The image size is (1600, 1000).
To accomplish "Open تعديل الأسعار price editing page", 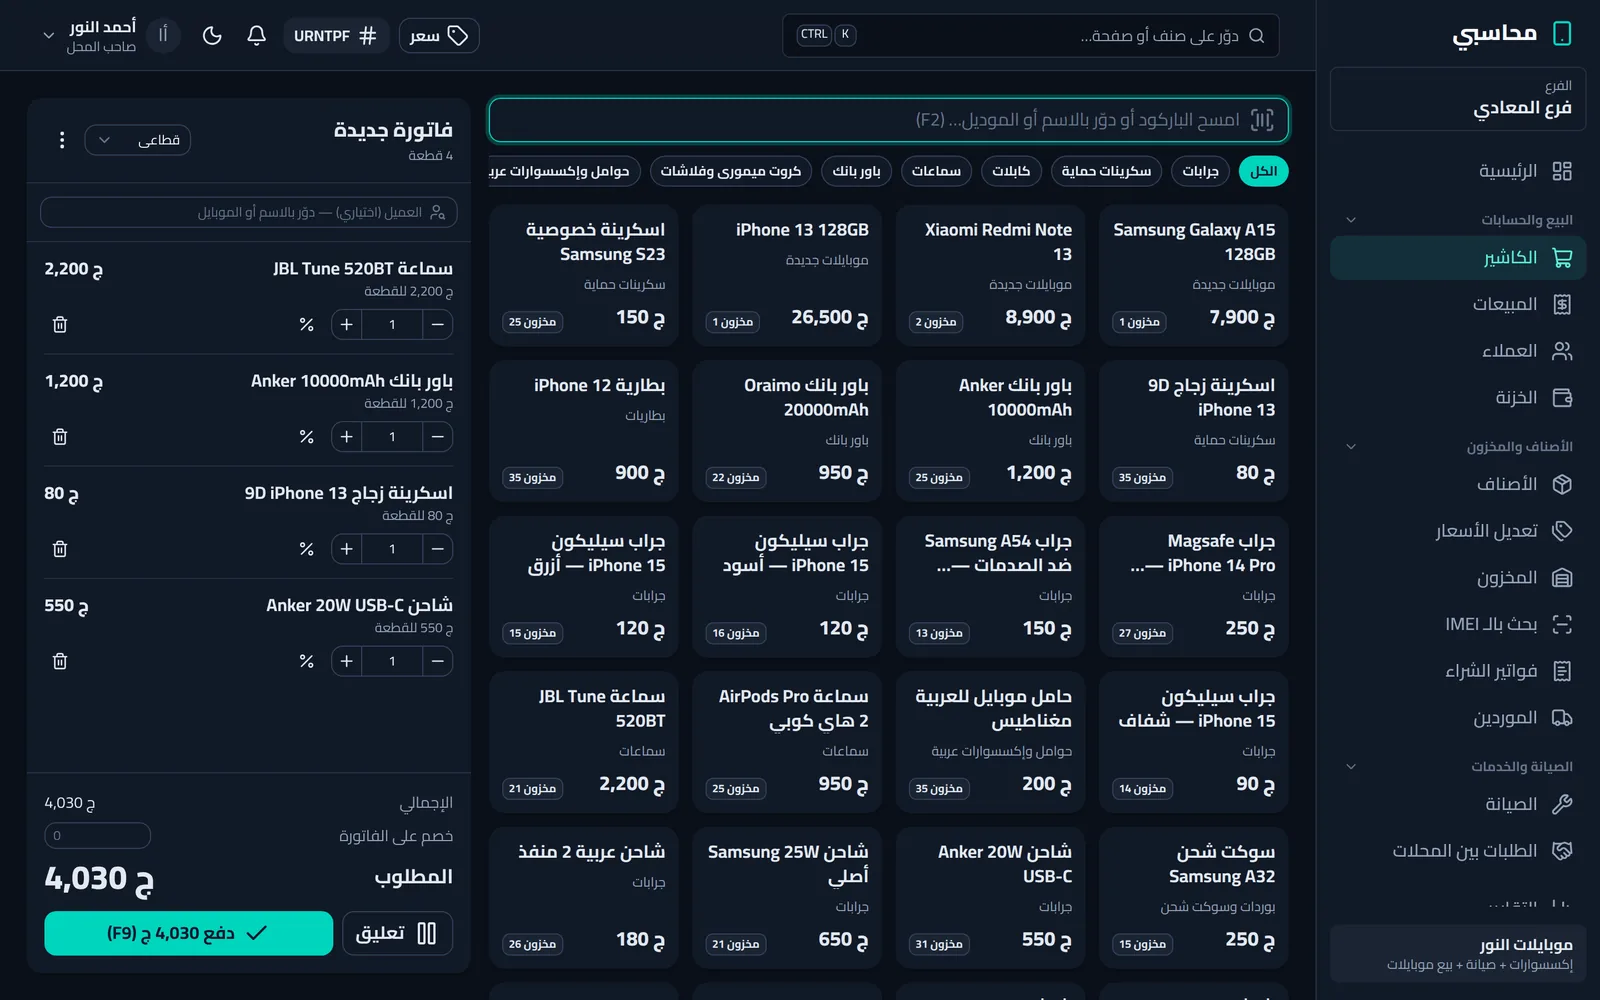I will [x=1458, y=531].
